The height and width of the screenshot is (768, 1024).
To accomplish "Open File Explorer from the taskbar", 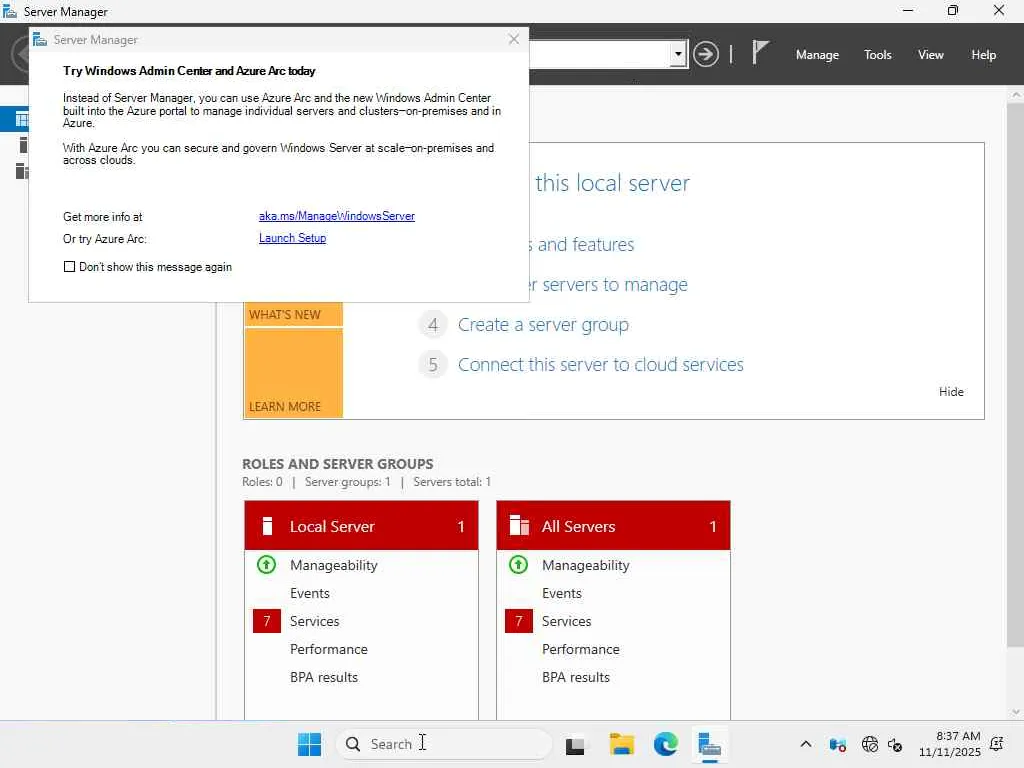I will [x=621, y=744].
